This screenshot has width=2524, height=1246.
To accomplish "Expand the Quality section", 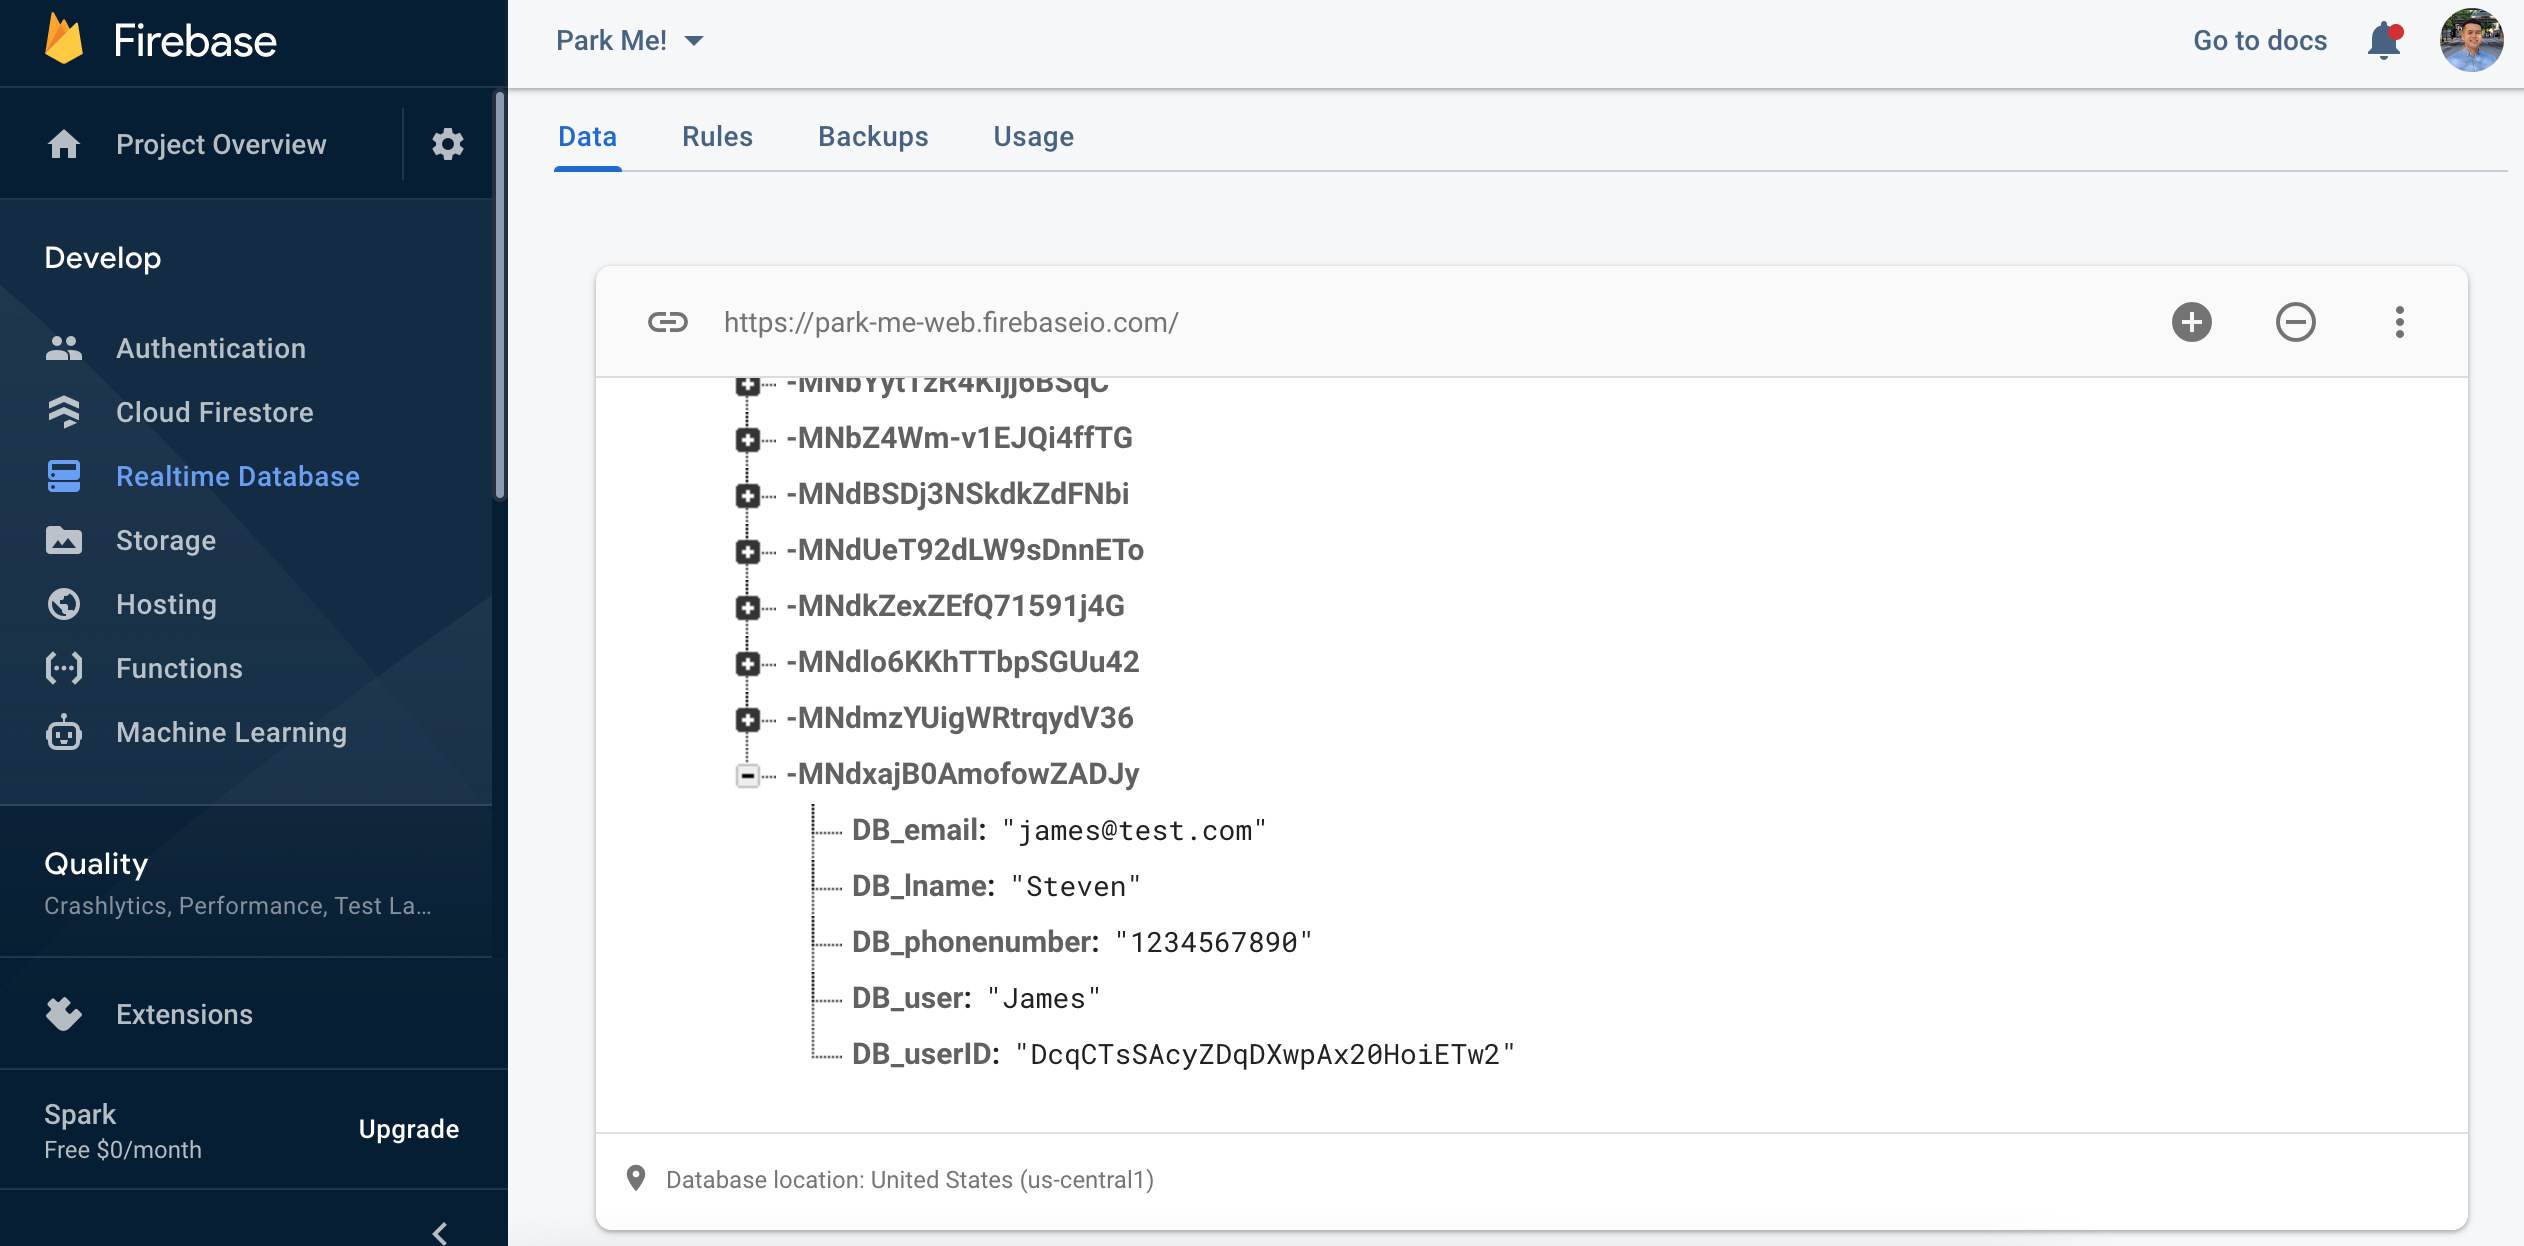I will 238,882.
